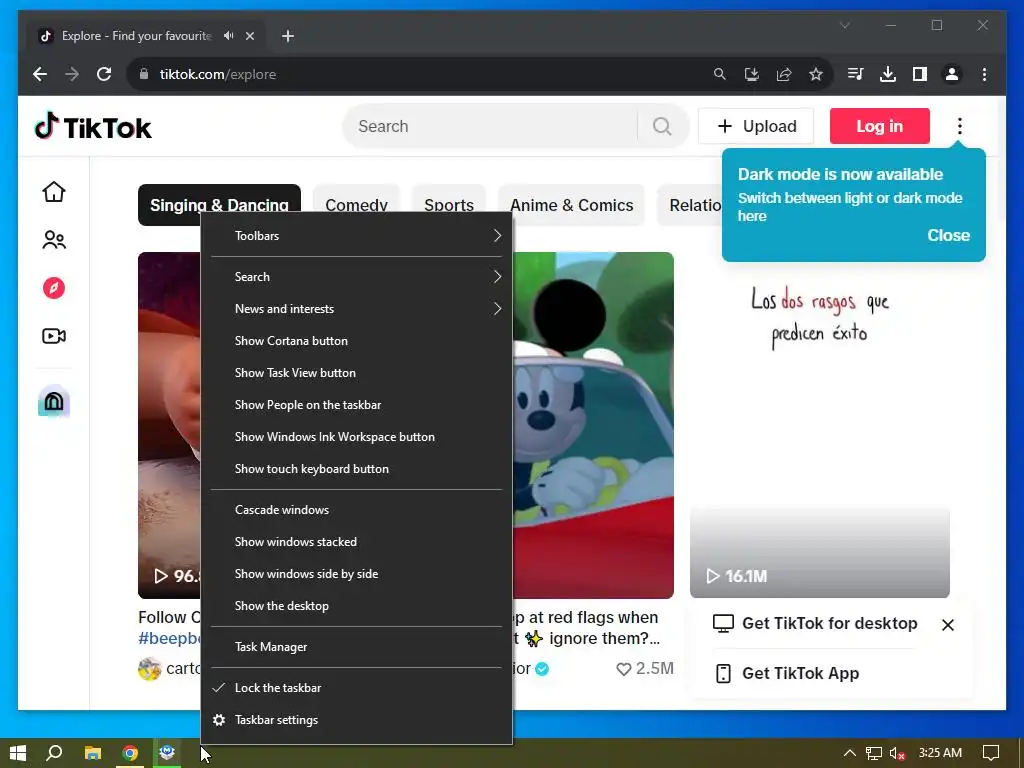This screenshot has height=768, width=1024.
Task: Select the Anime & Comics category
Action: click(x=571, y=205)
